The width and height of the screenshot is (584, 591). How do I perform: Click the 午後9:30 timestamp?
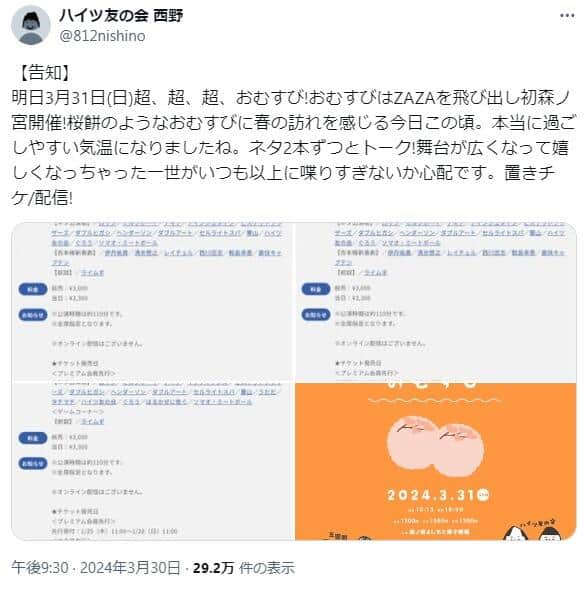(x=40, y=568)
